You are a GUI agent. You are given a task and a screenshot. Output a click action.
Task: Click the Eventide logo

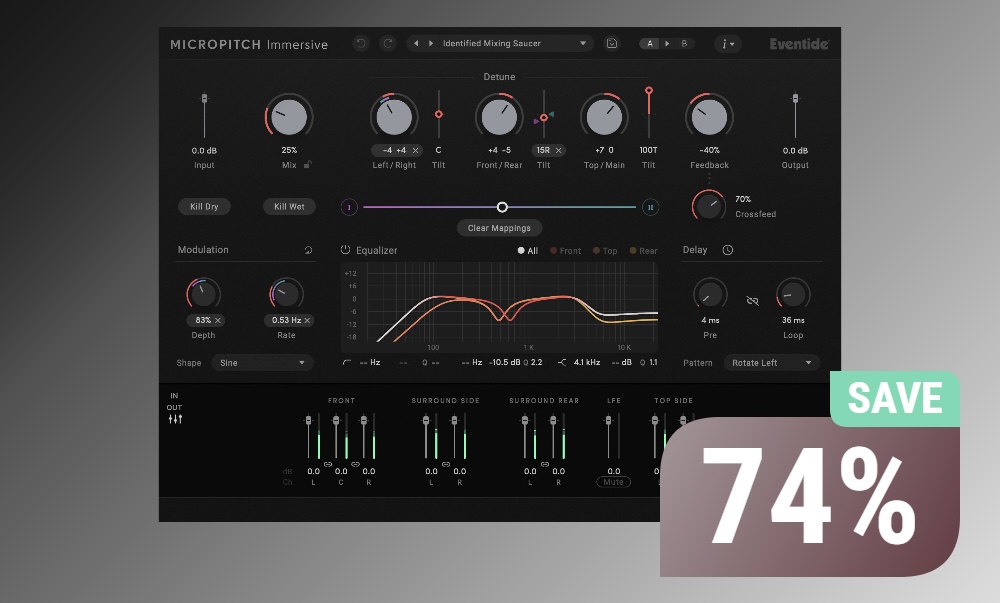point(799,44)
